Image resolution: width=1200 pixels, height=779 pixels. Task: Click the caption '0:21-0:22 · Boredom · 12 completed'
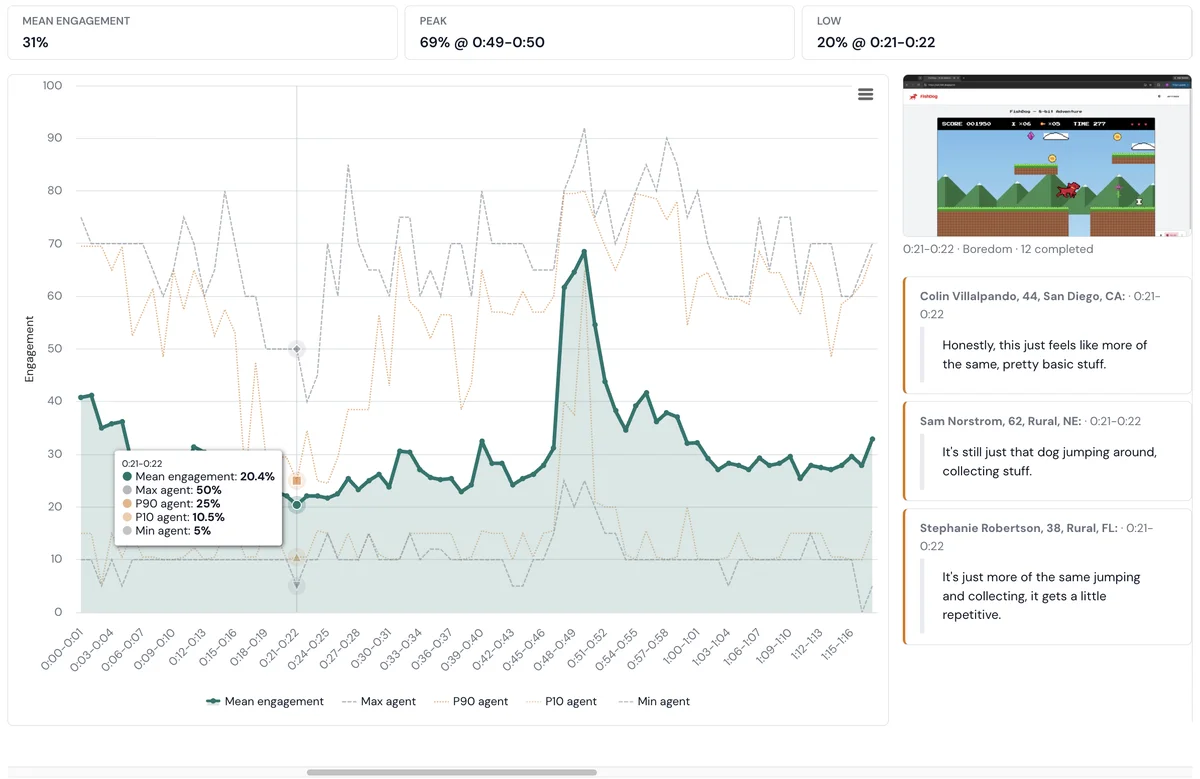pos(998,249)
